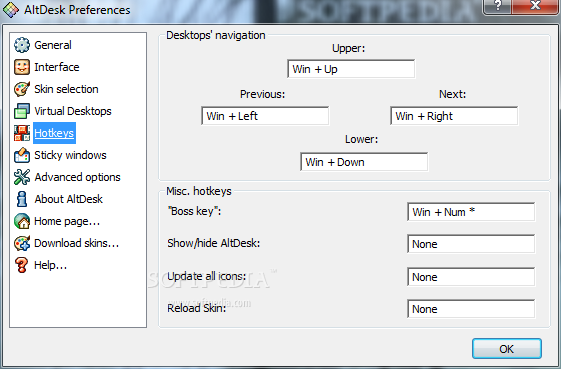Screen dimensions: 561x369
Task: Open Sticky windows settings
Action: click(x=70, y=155)
